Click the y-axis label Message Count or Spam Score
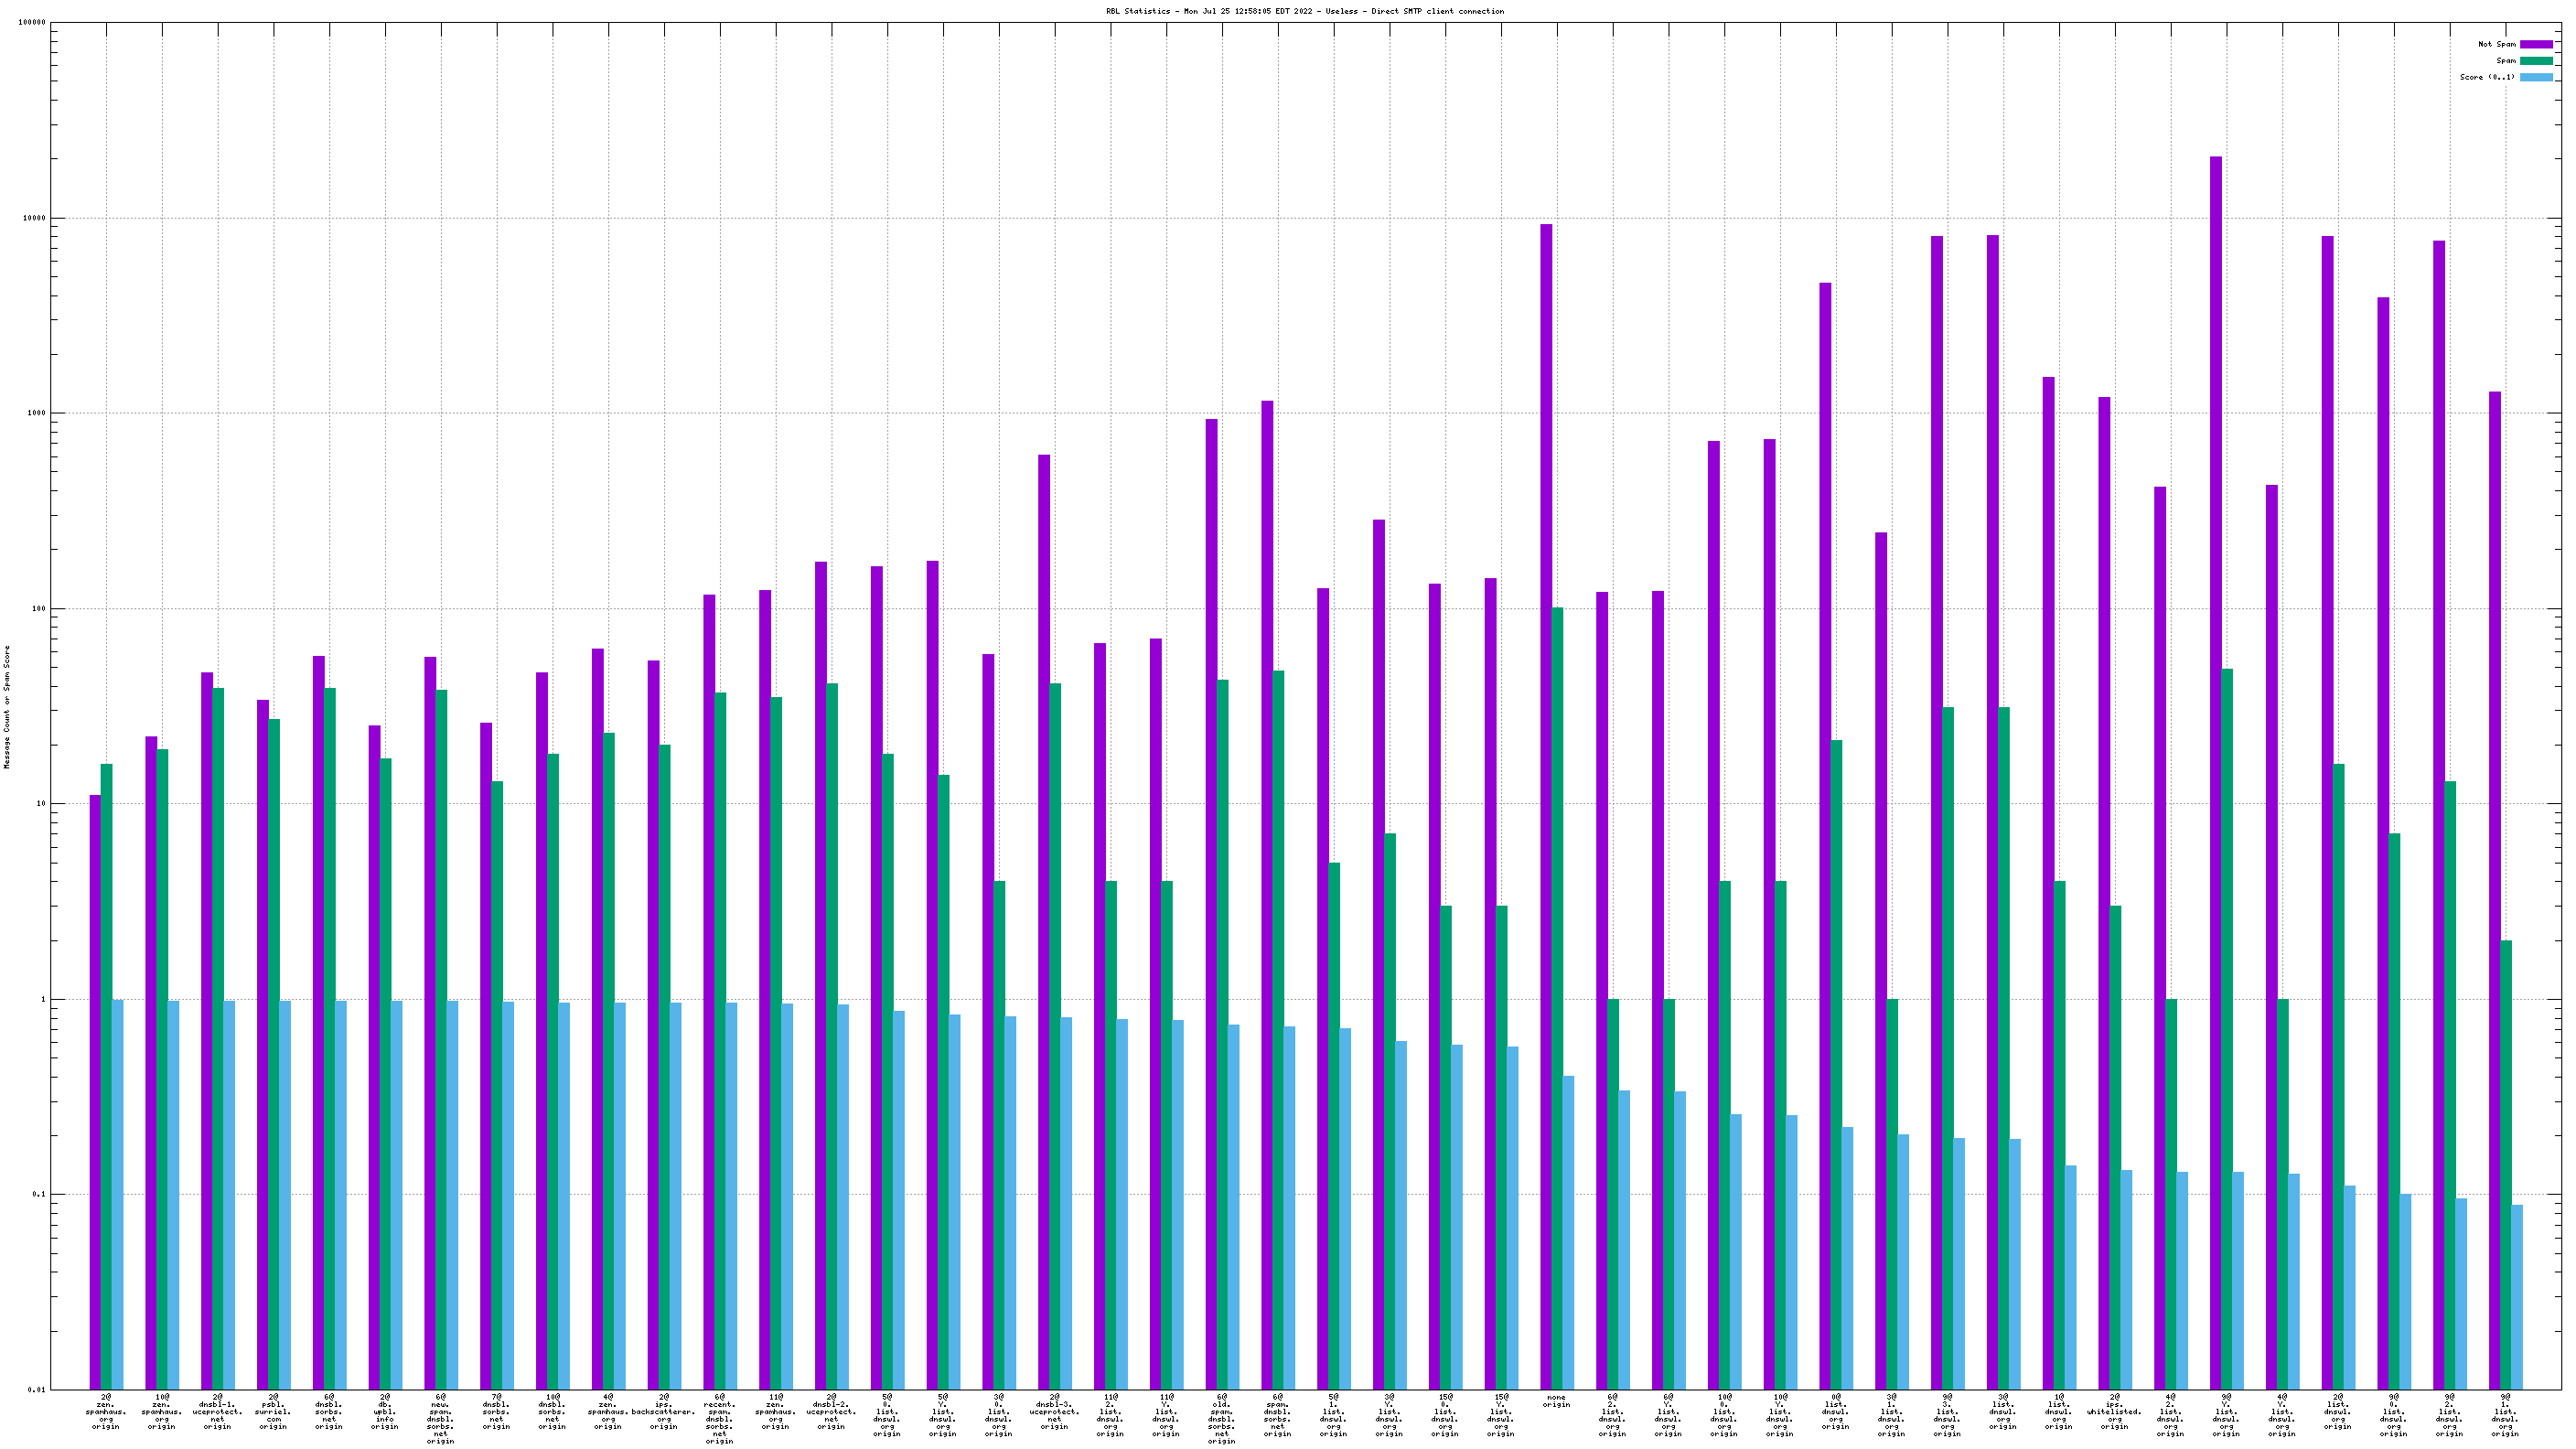The image size is (2576, 1449). click(8, 706)
